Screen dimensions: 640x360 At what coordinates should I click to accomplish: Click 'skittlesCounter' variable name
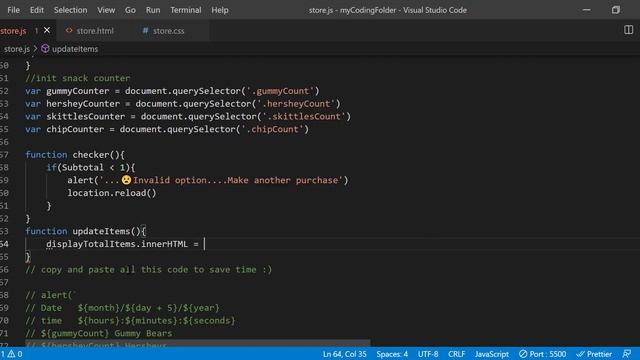[x=85, y=116]
